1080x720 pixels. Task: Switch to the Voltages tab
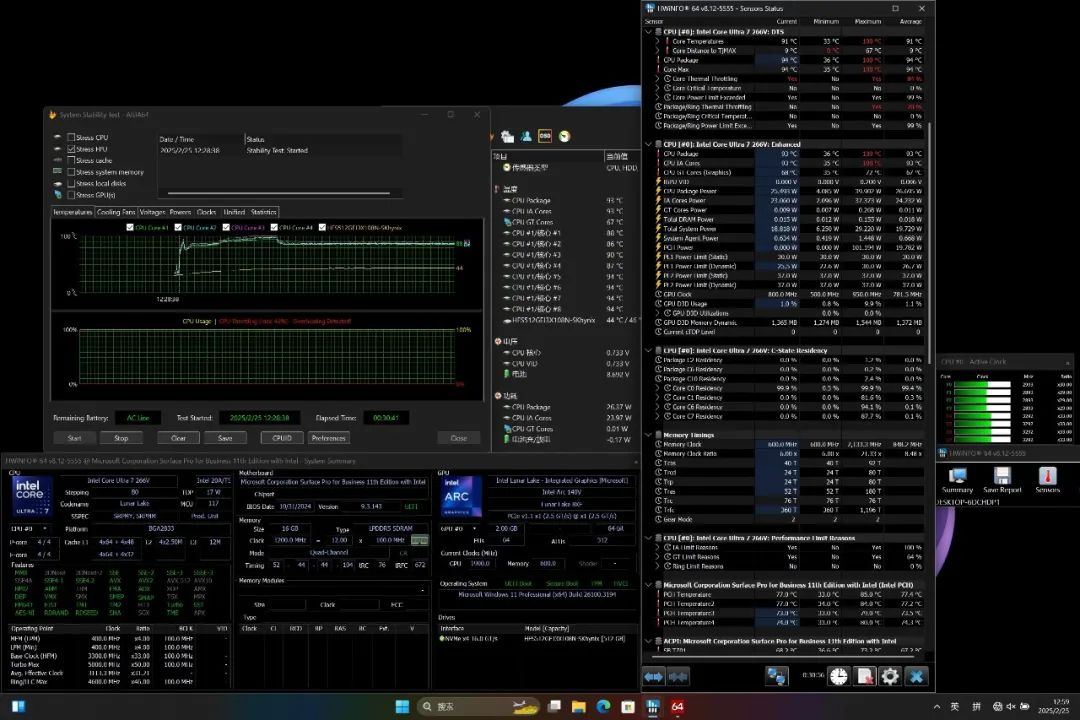pyautogui.click(x=152, y=212)
